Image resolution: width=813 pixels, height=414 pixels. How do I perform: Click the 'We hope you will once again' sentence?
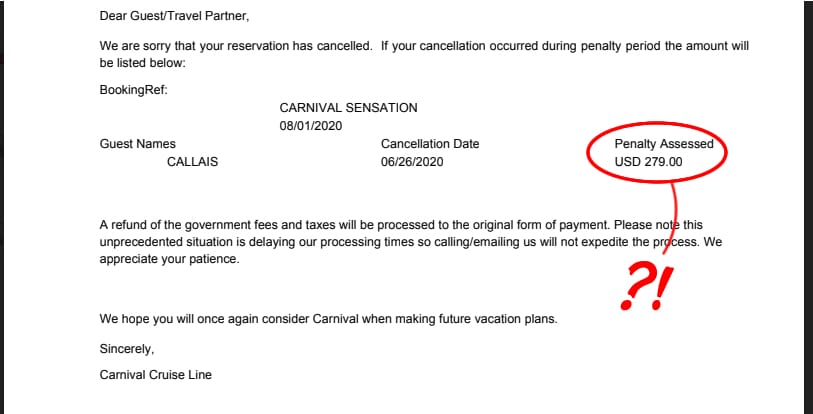329,319
